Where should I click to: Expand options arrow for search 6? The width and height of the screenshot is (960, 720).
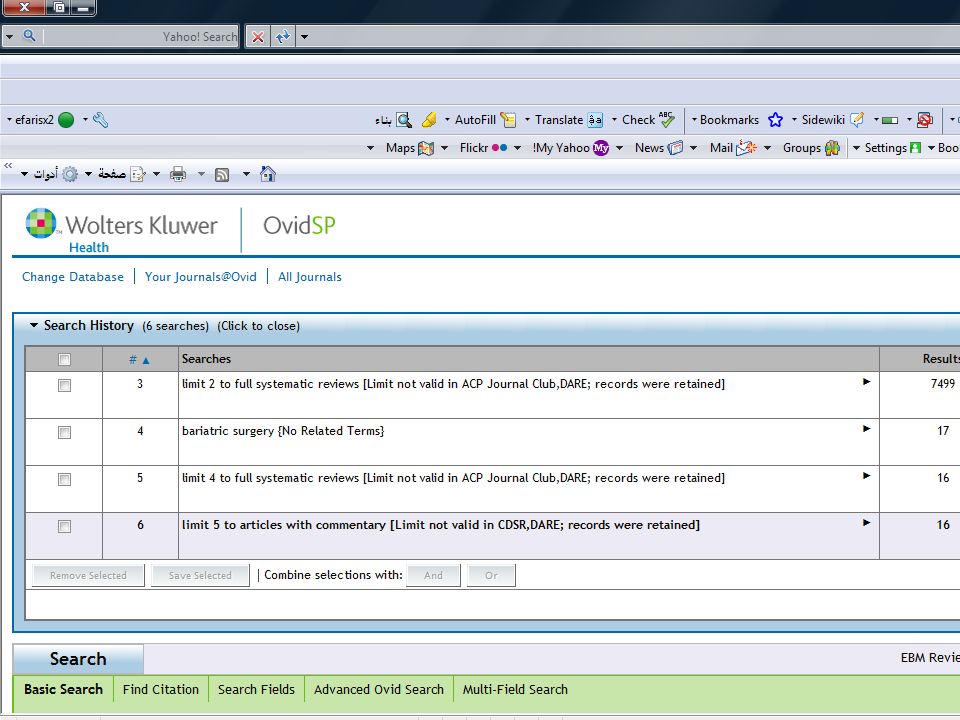coord(866,522)
